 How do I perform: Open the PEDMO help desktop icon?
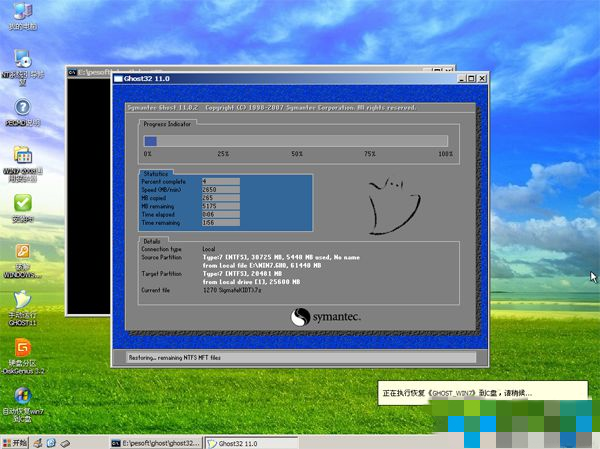tap(22, 108)
